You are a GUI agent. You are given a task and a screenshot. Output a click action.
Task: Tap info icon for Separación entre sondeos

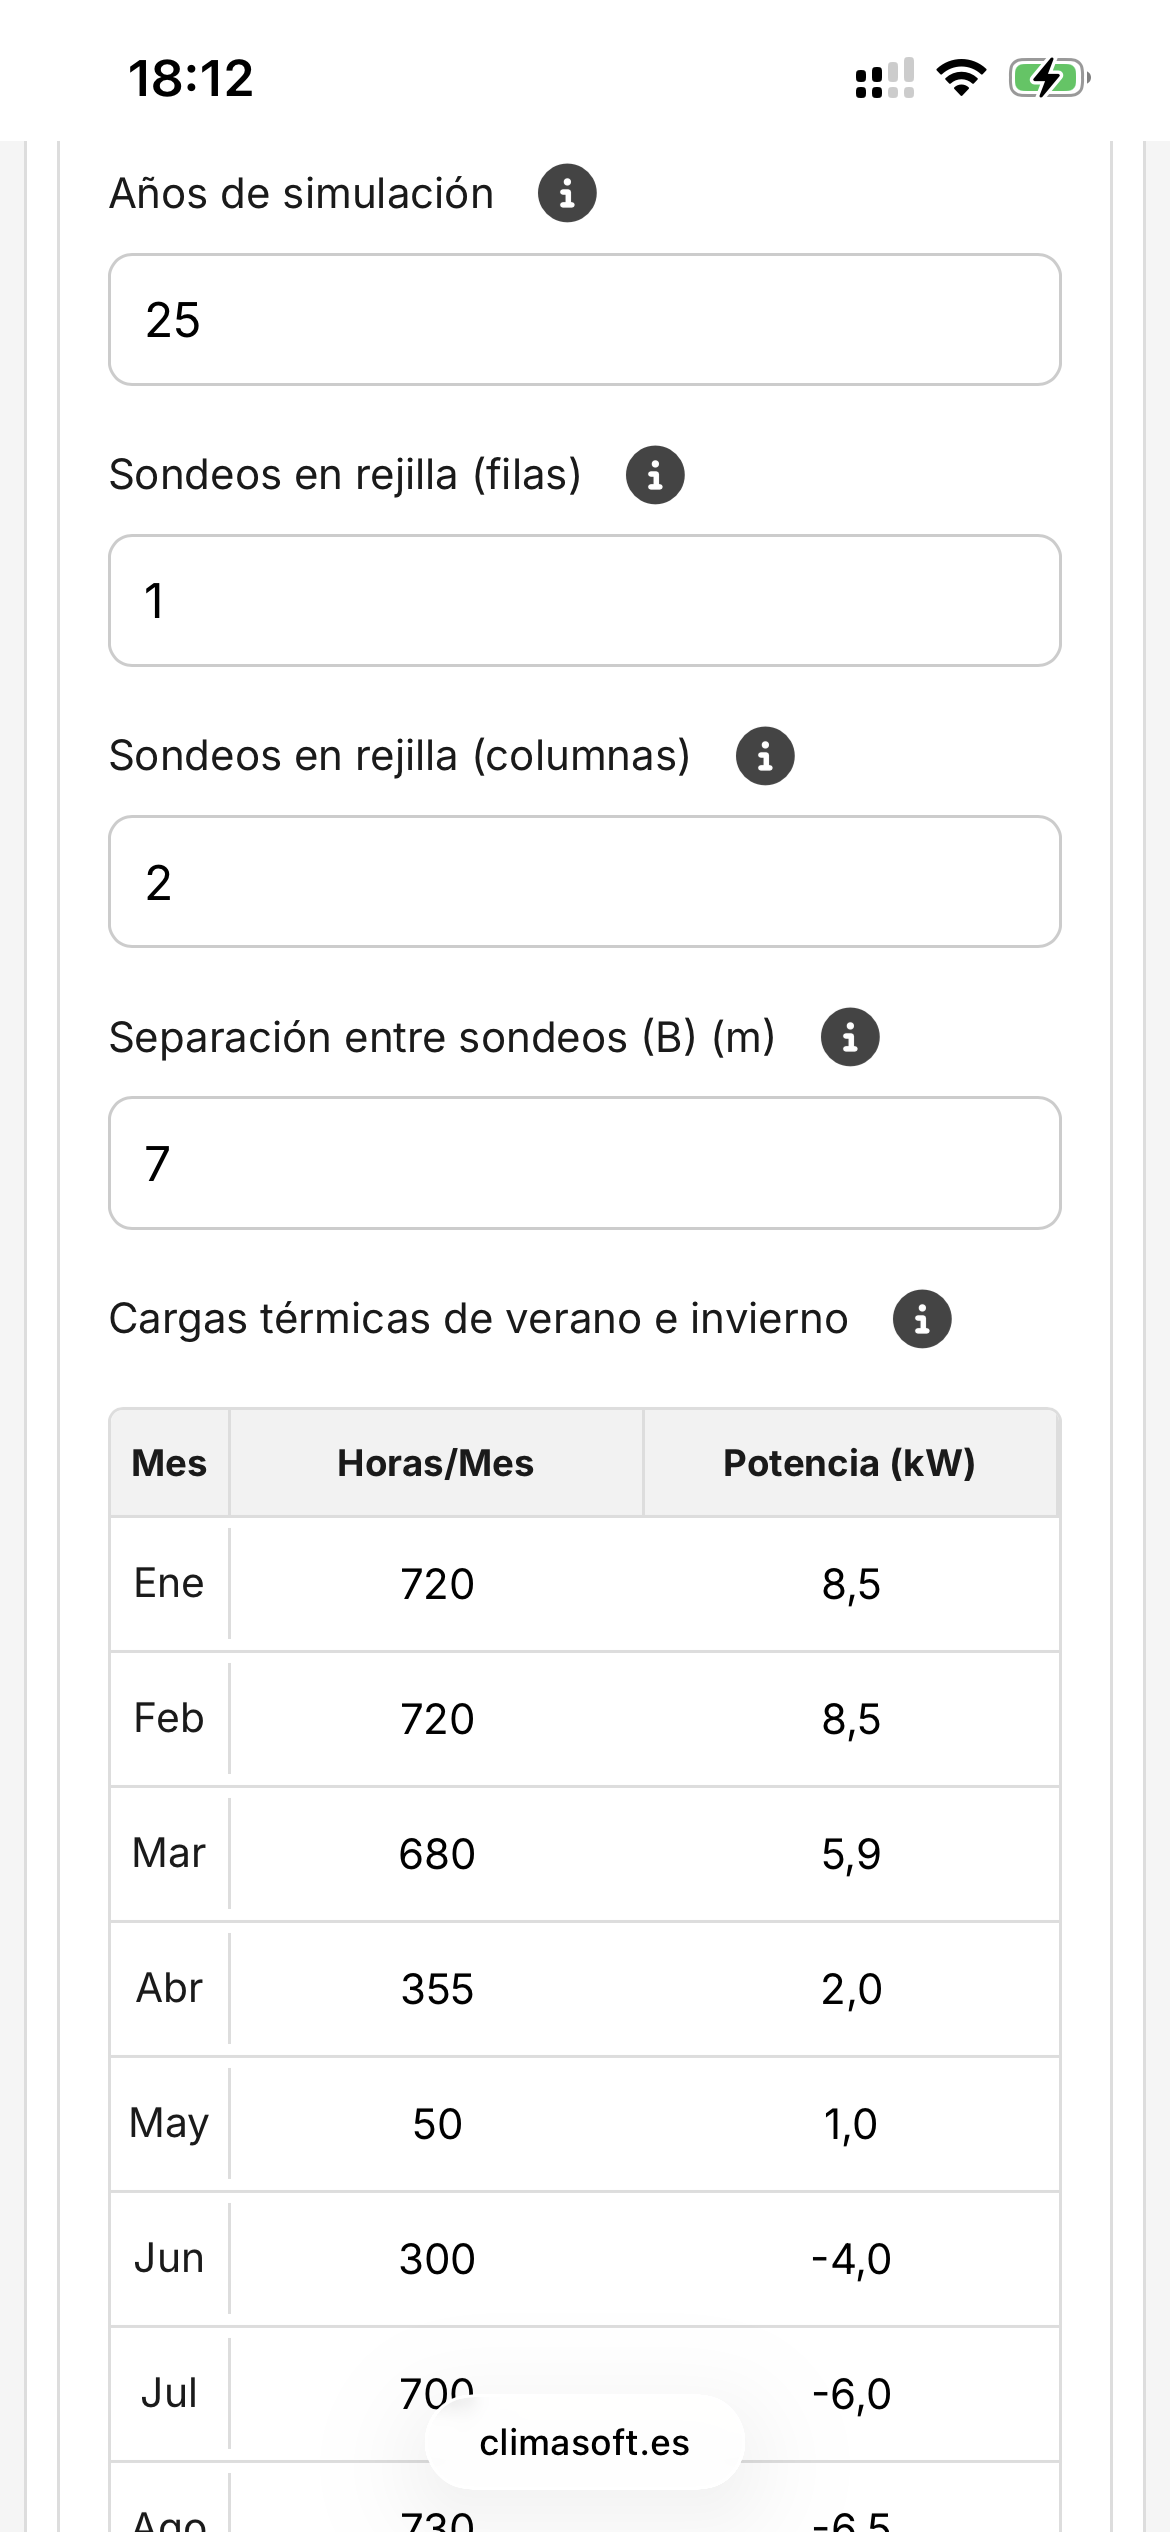point(850,1037)
